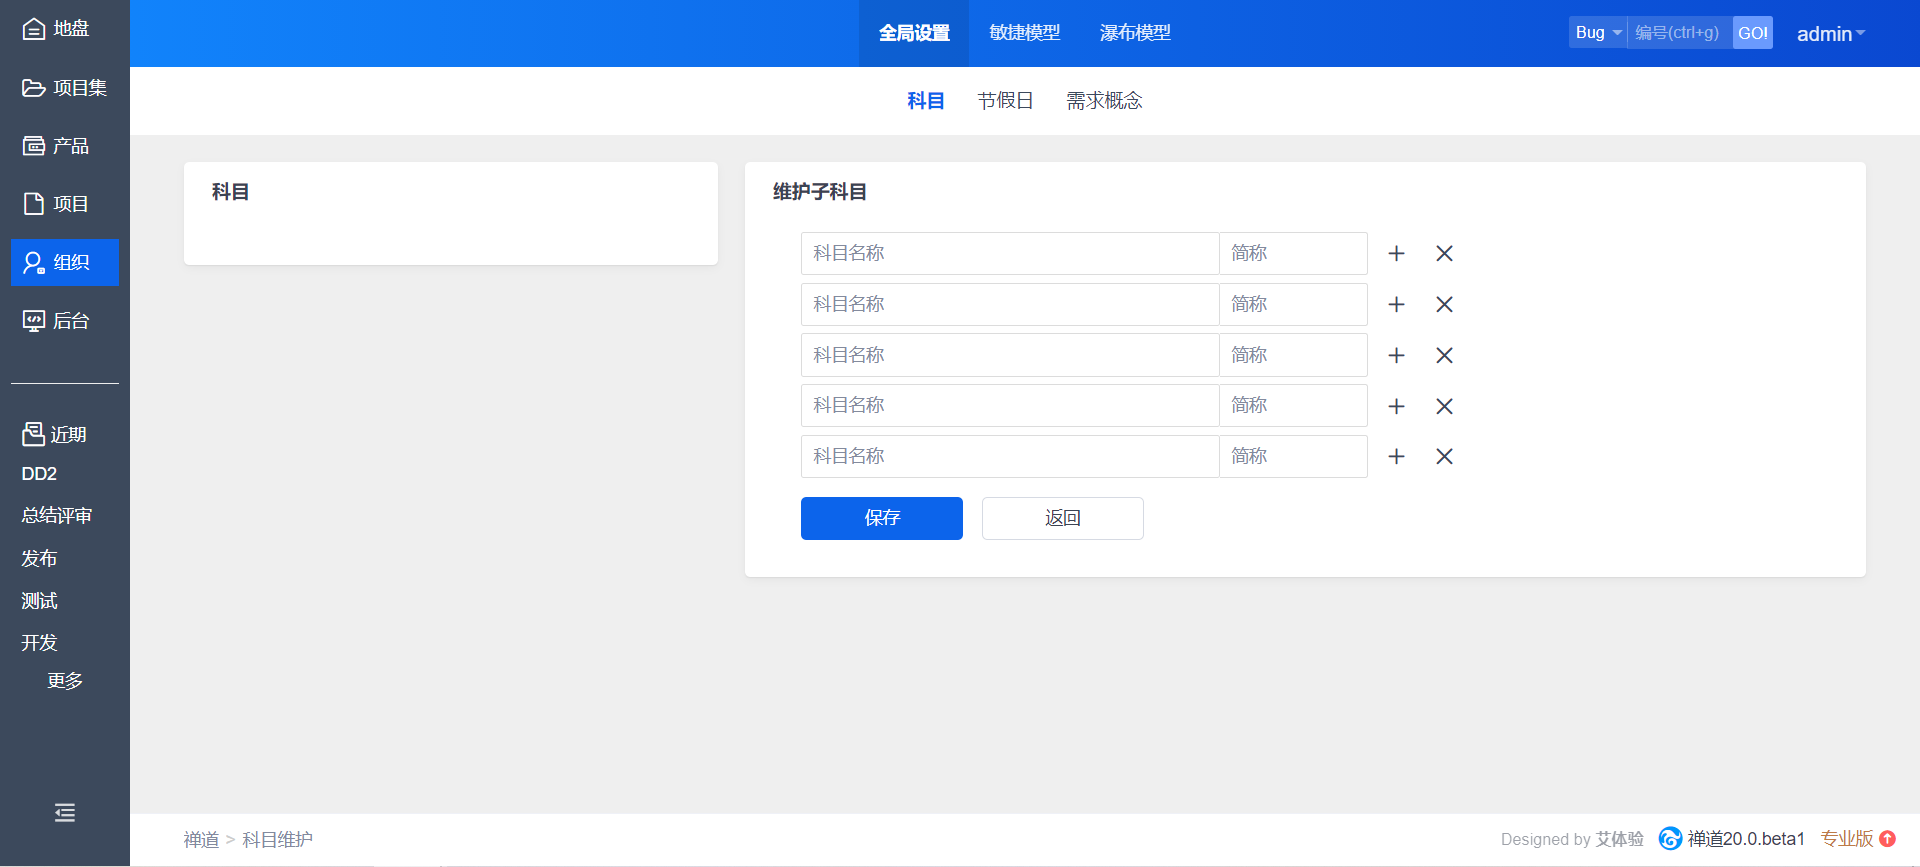This screenshot has height=867, width=1920.
Task: Focus the first 简称 input field
Action: [x=1293, y=253]
